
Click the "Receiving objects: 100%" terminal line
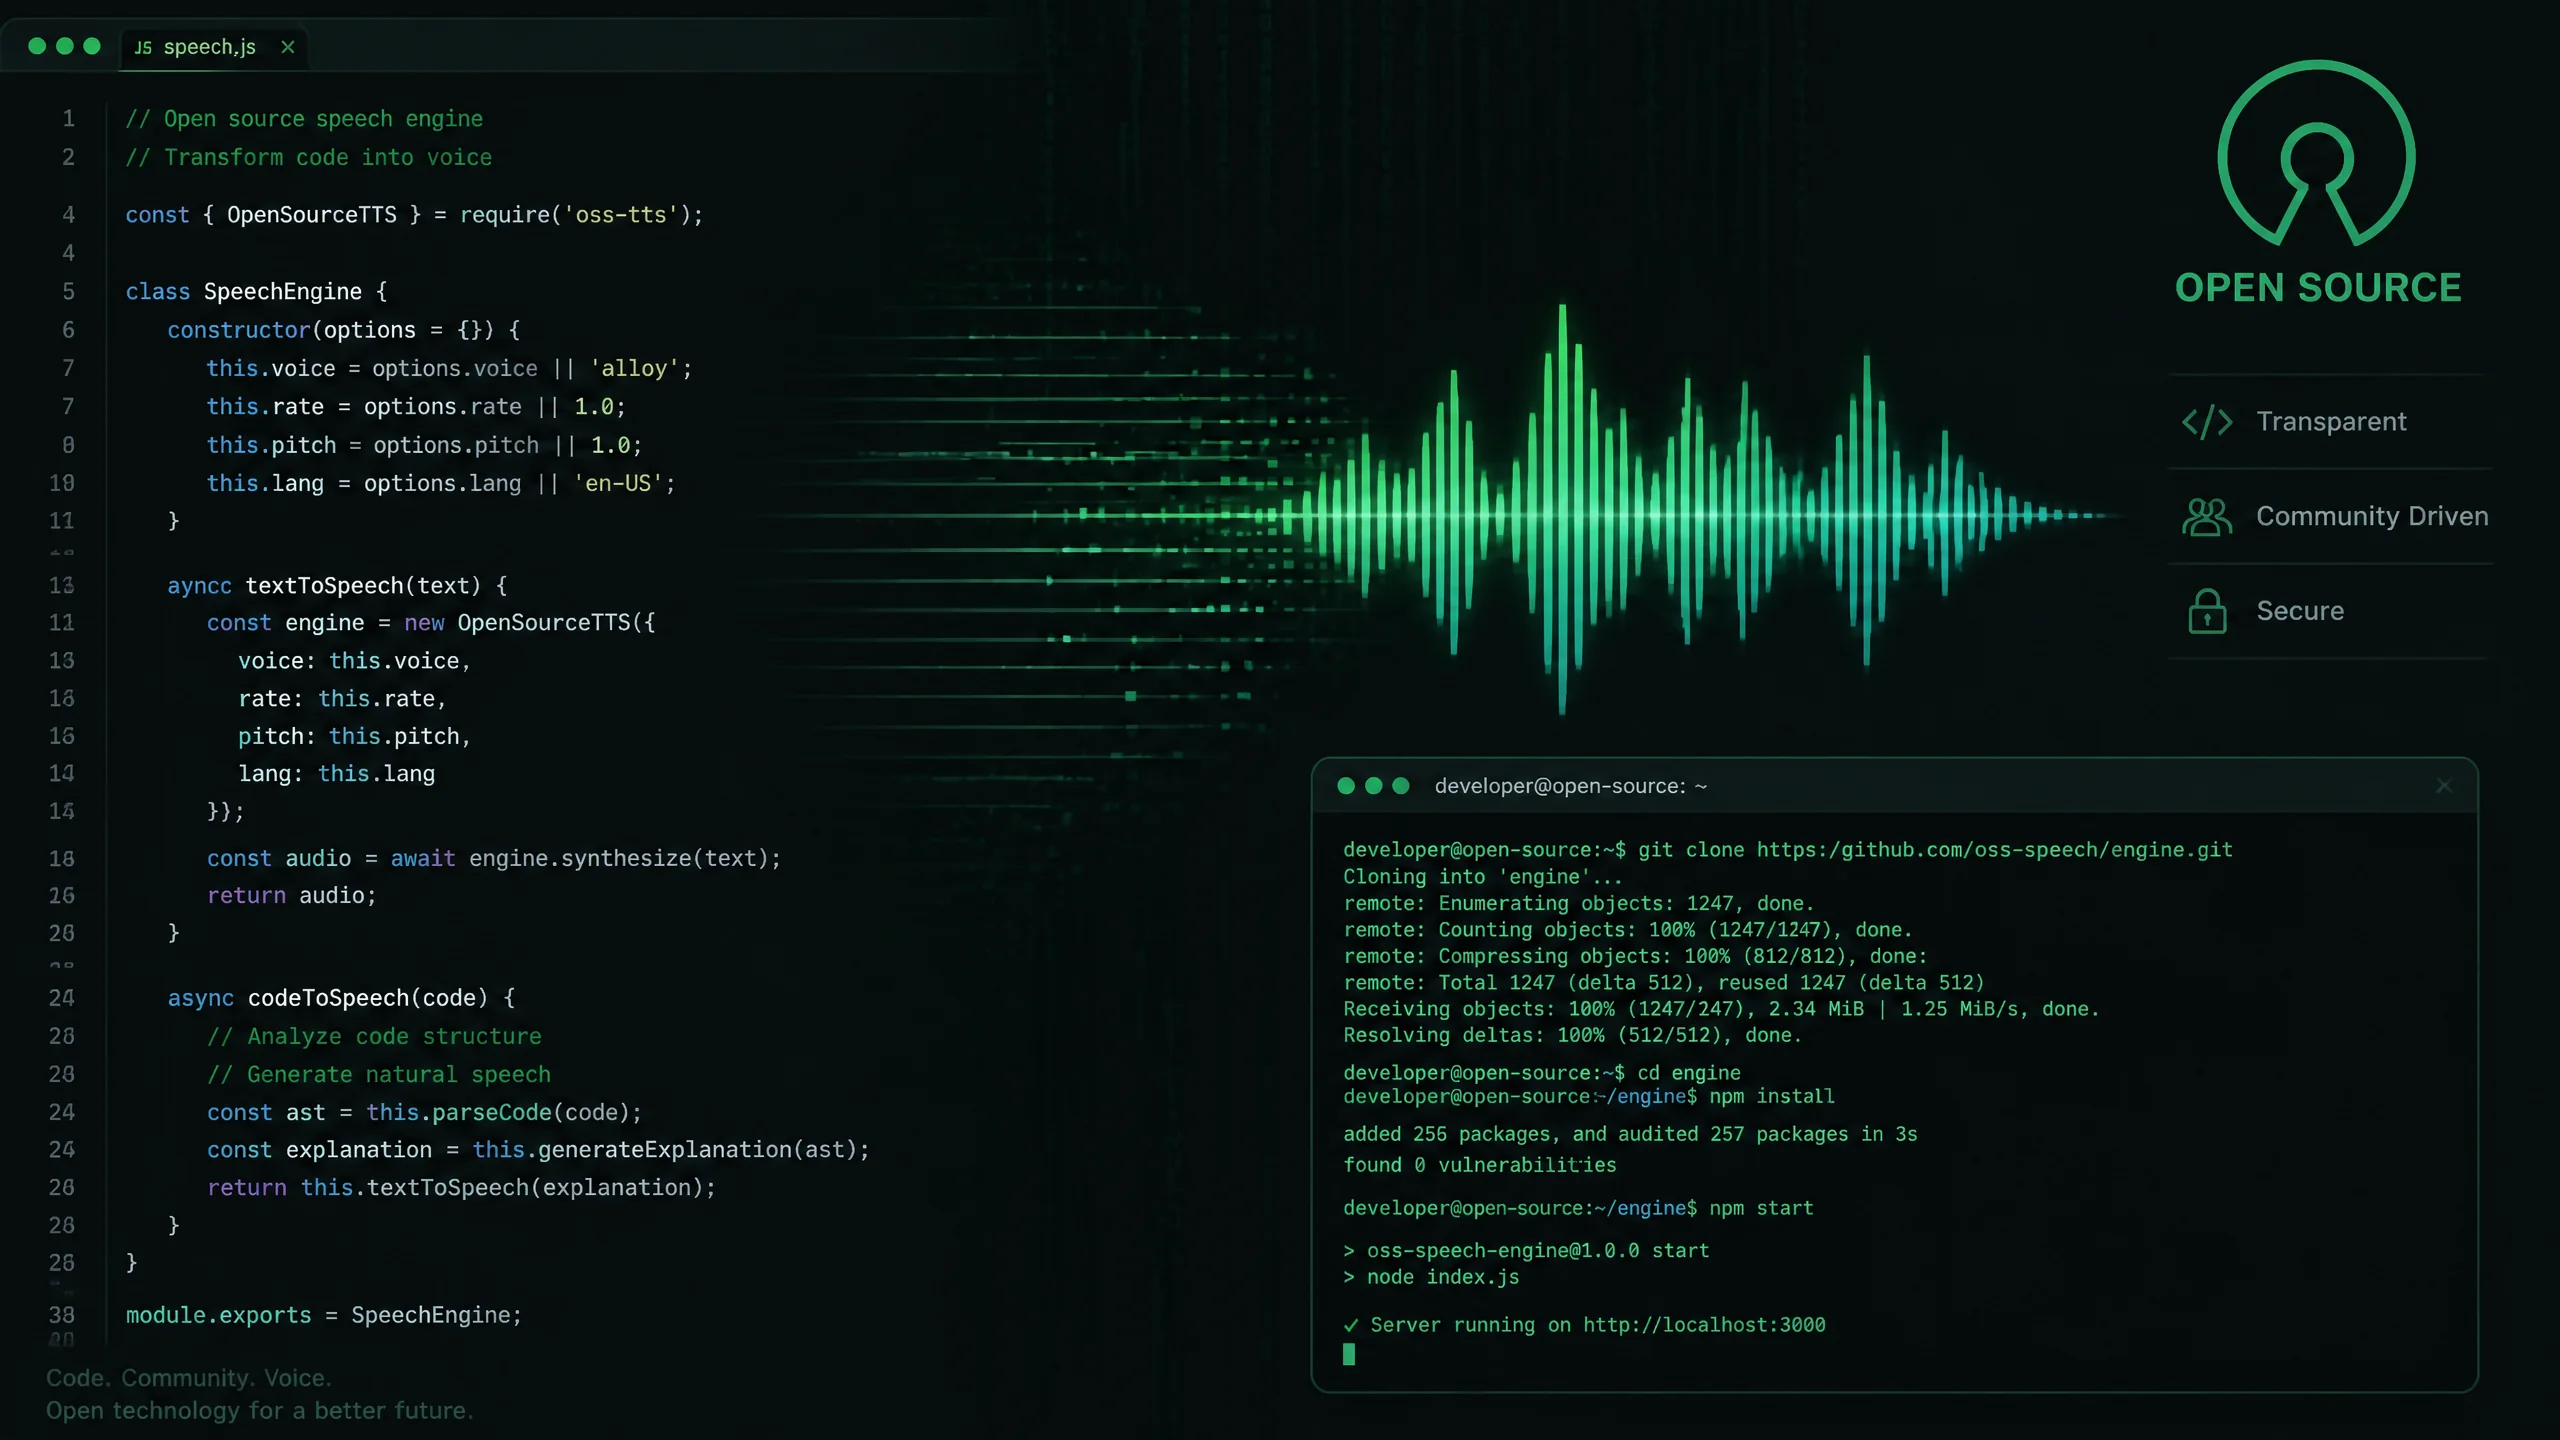pos(1721,1010)
